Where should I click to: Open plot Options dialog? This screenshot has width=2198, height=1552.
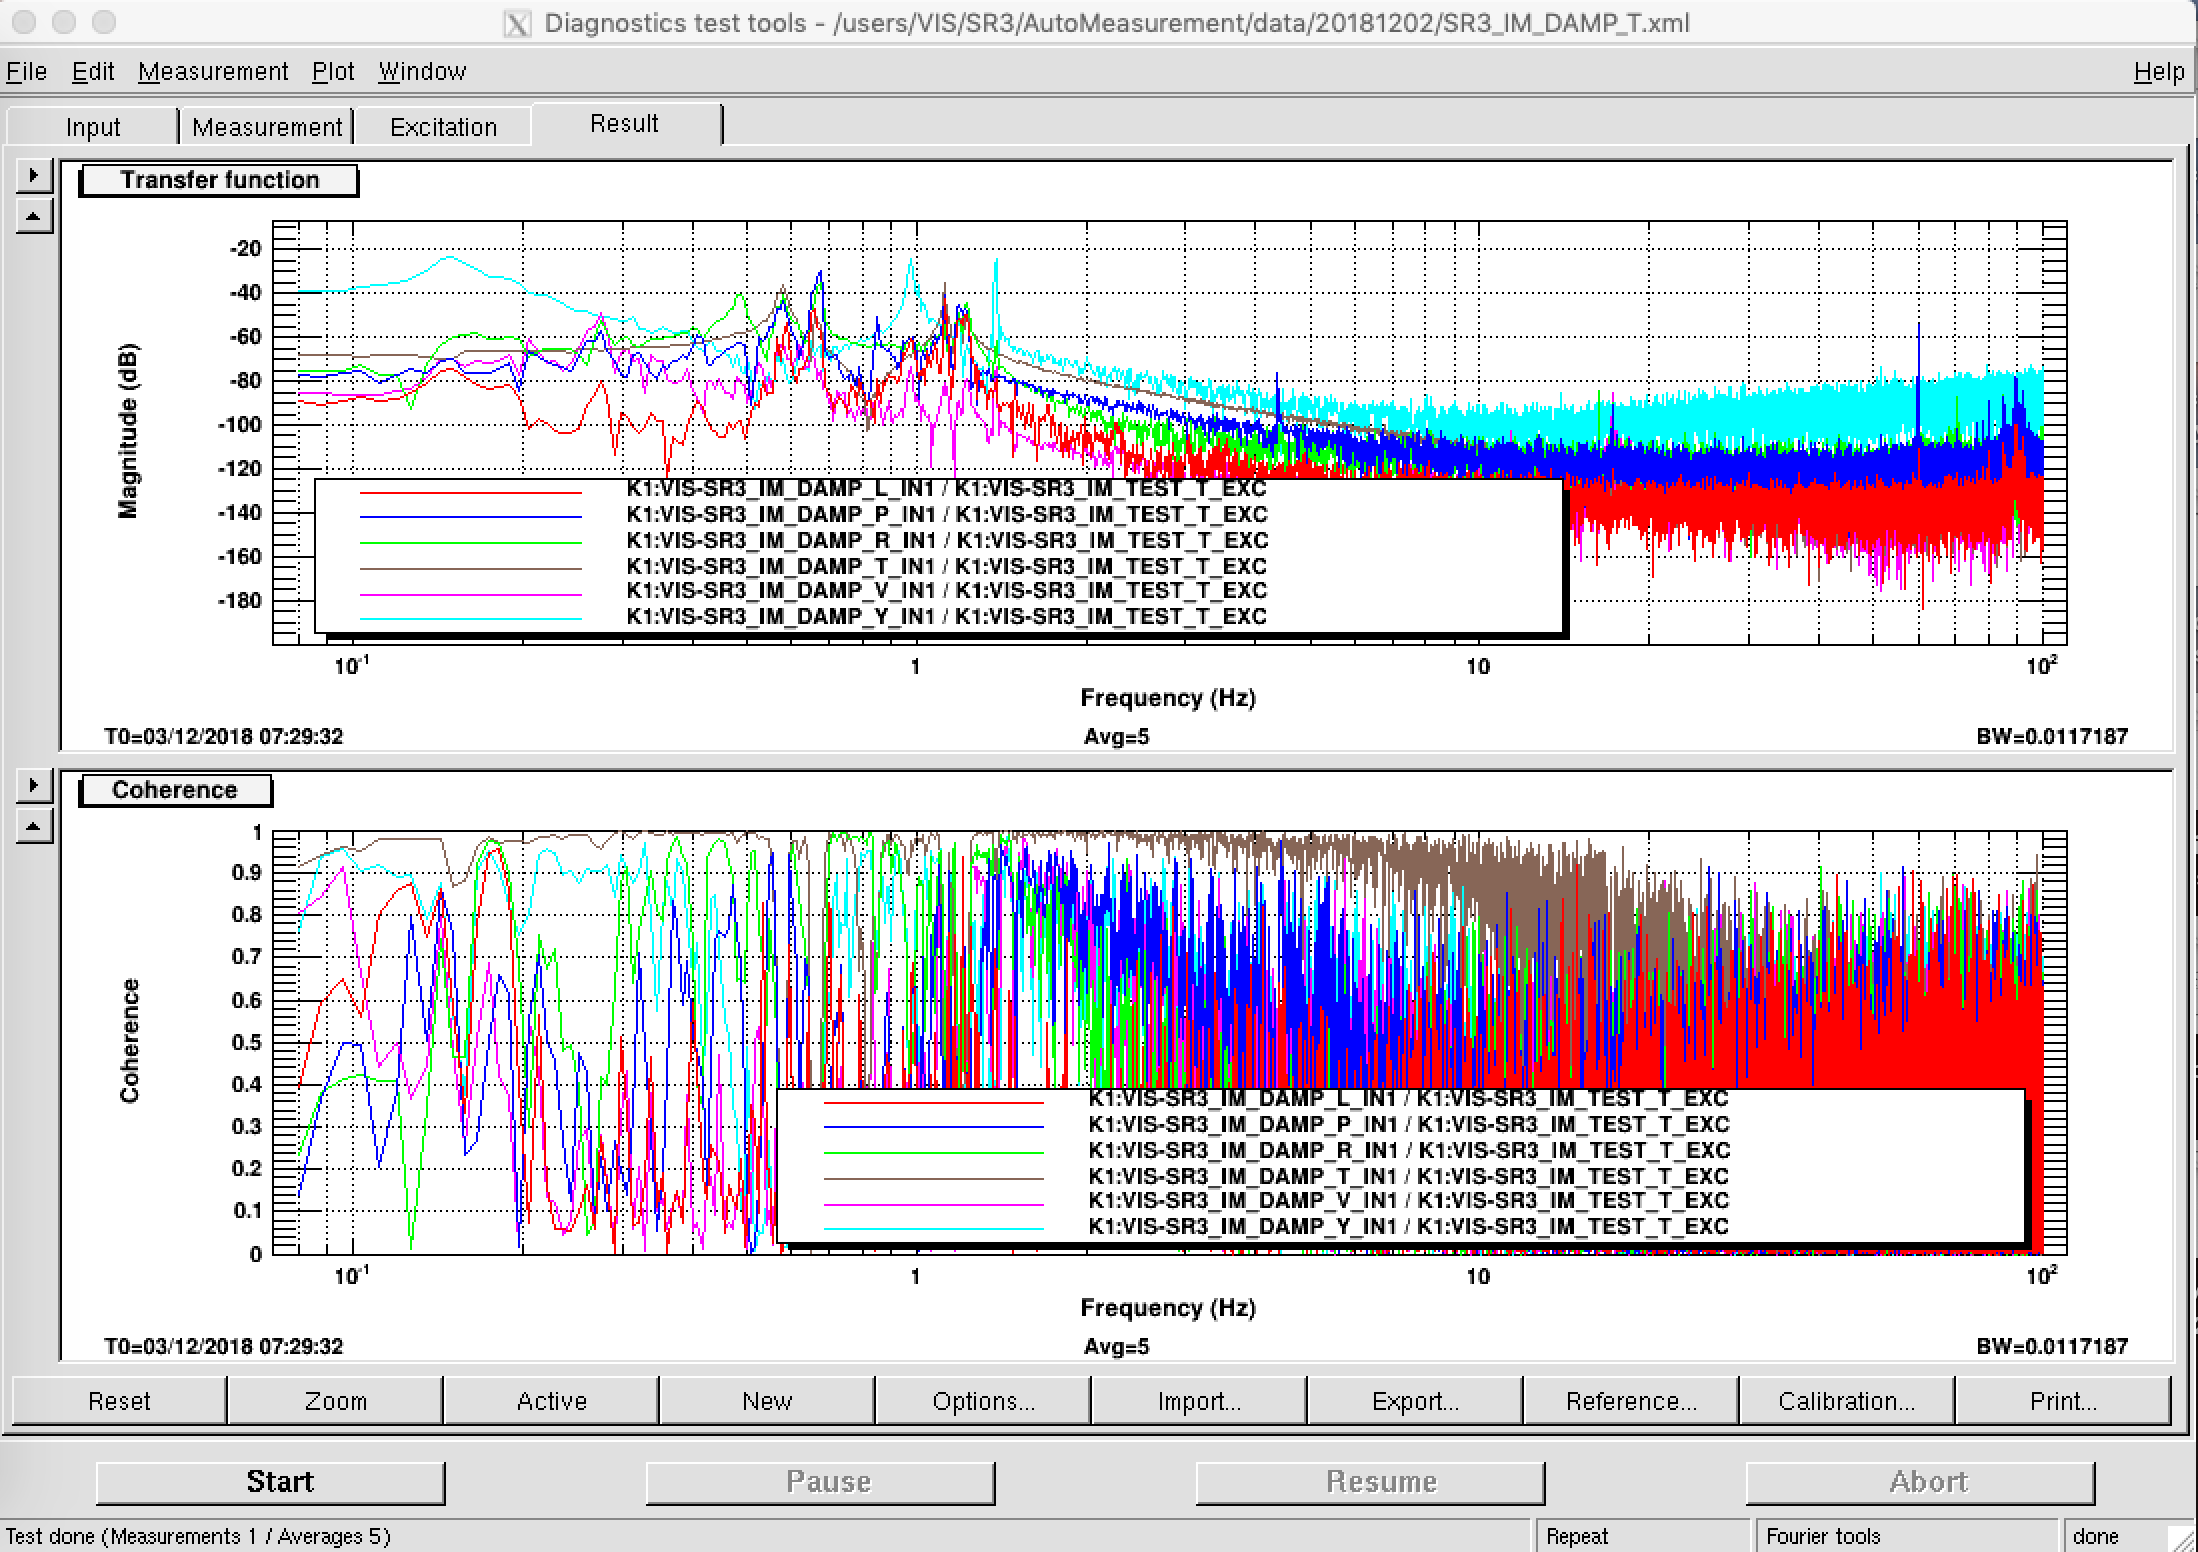(x=983, y=1401)
